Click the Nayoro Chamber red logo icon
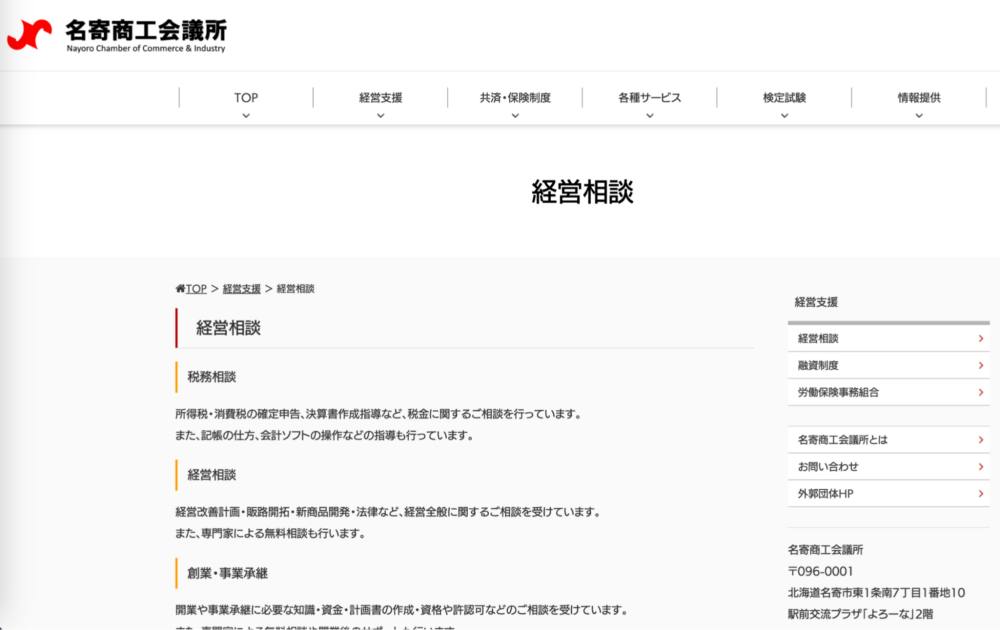 pyautogui.click(x=29, y=34)
